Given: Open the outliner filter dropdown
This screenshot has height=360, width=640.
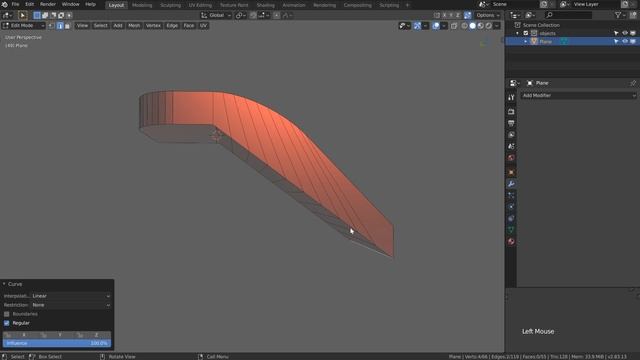Looking at the screenshot, I should pos(620,15).
